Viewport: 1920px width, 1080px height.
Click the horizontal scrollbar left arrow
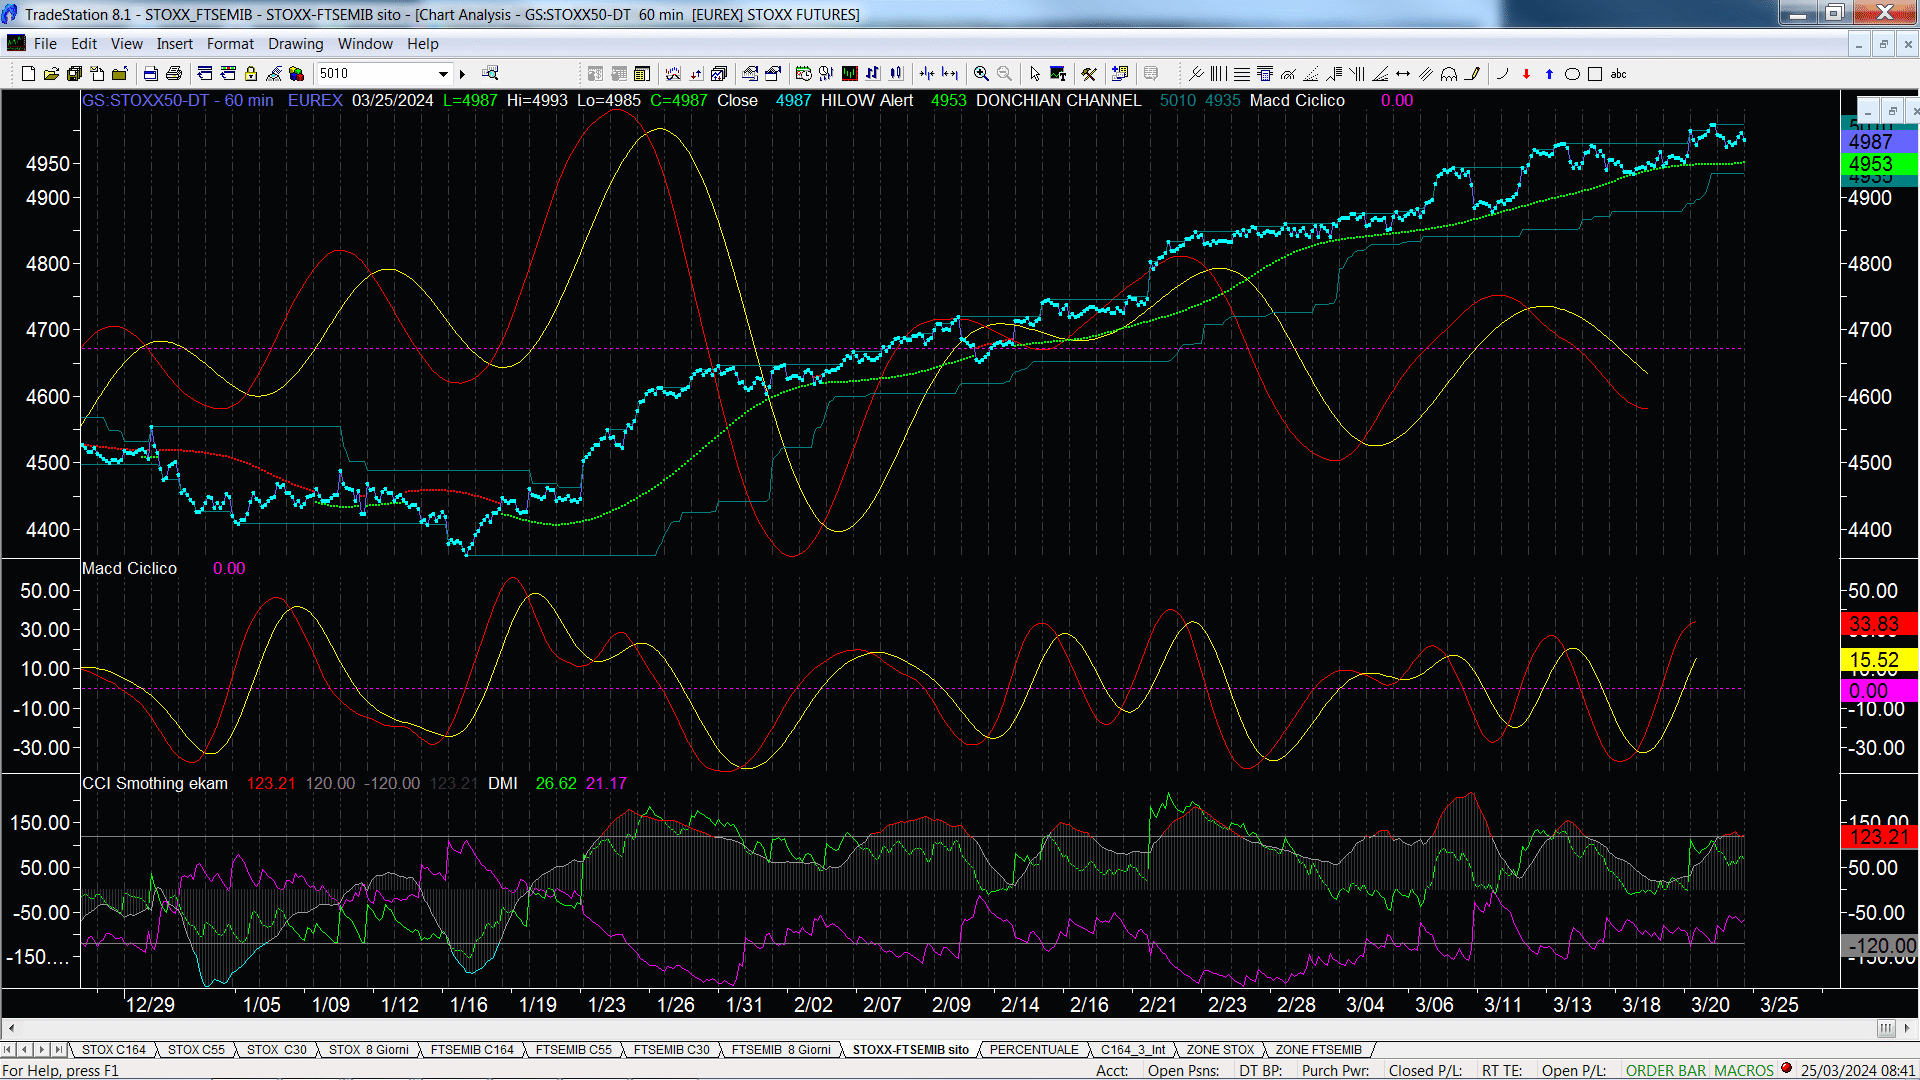11,1029
